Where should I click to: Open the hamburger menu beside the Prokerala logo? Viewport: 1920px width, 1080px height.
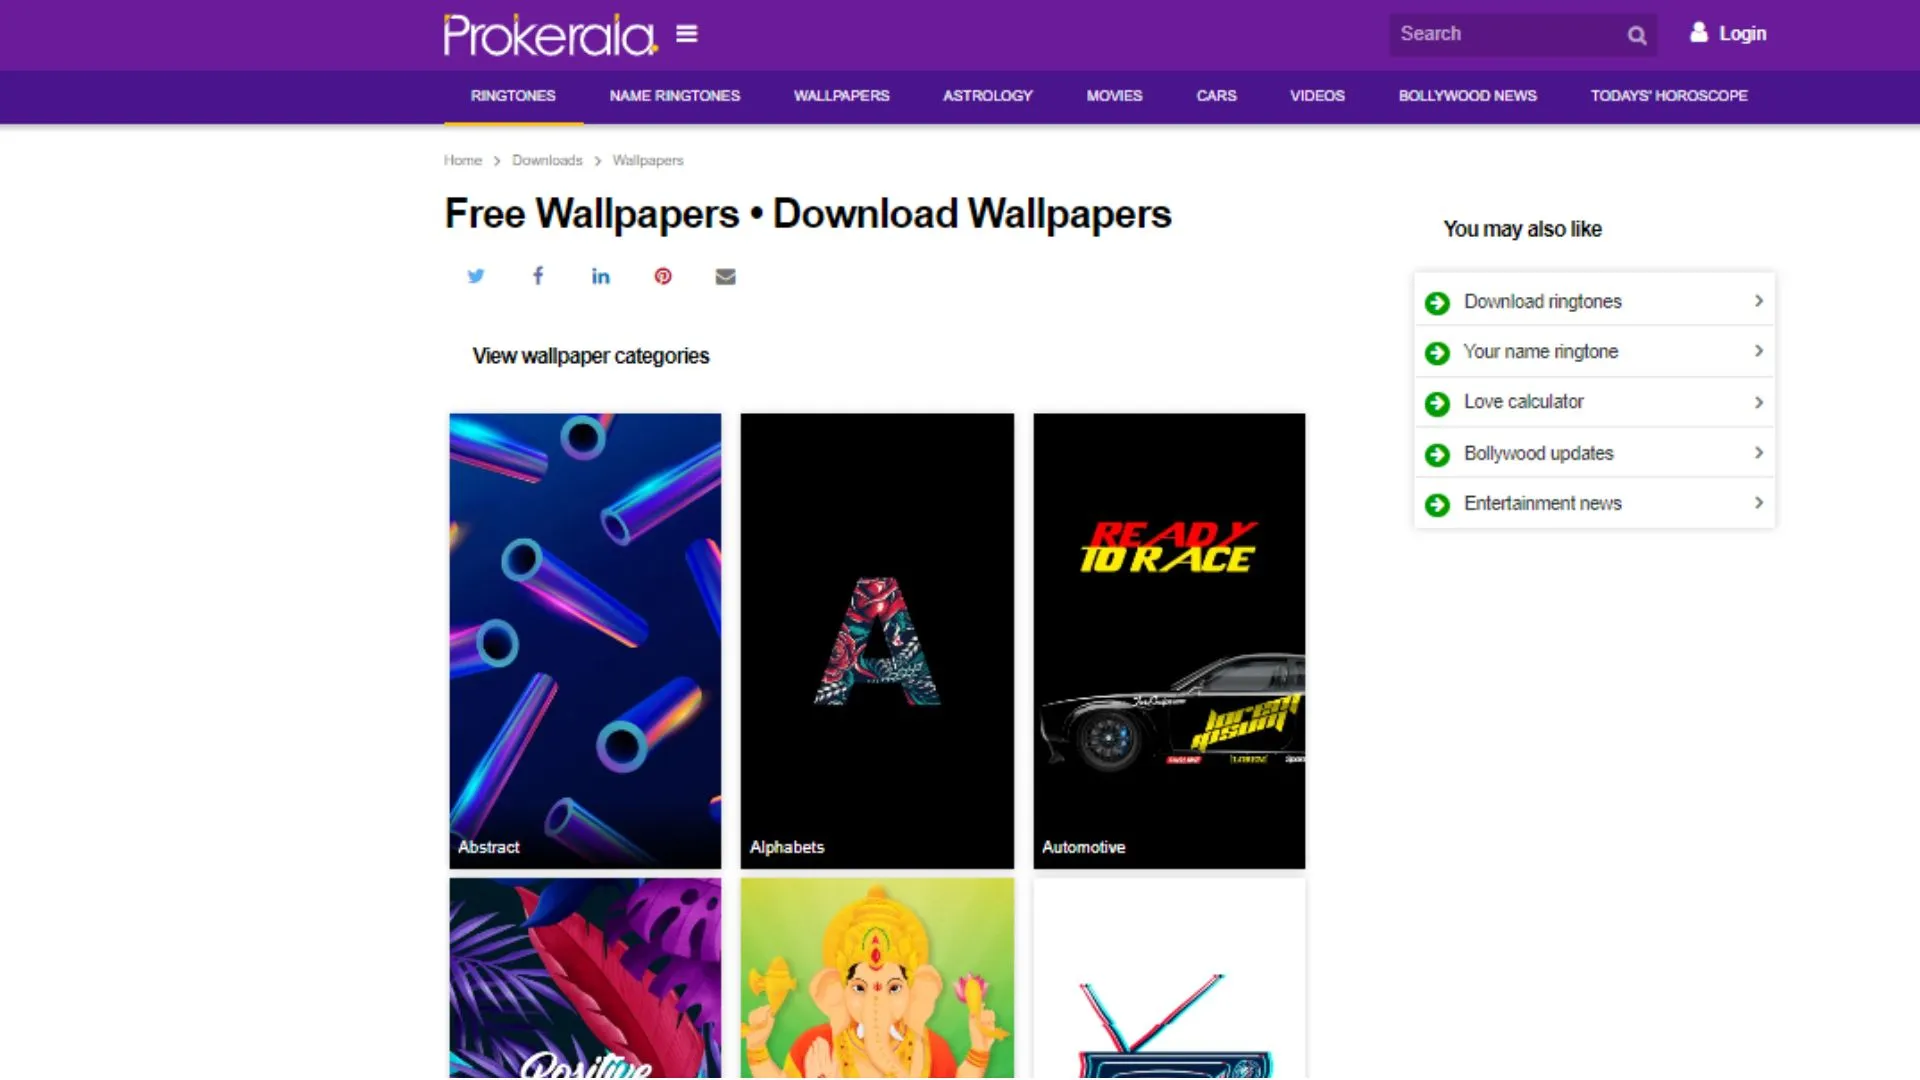coord(686,34)
